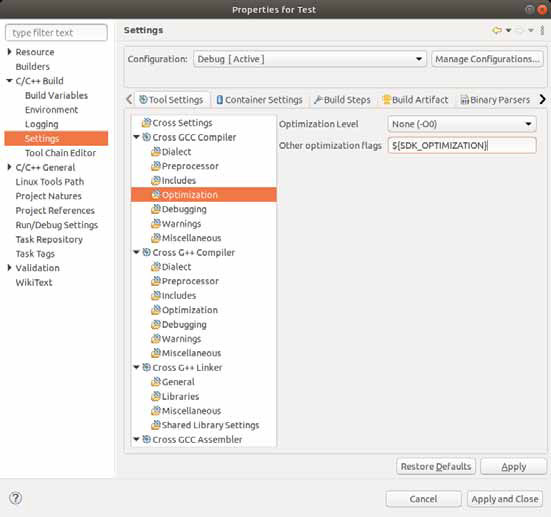Click the Cross Settings tool icon

tap(146, 123)
